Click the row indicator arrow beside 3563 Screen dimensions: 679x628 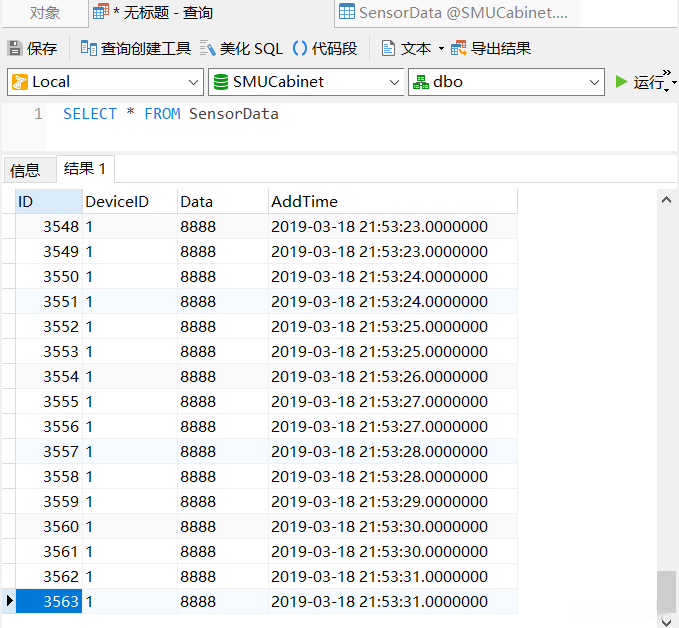point(9,601)
